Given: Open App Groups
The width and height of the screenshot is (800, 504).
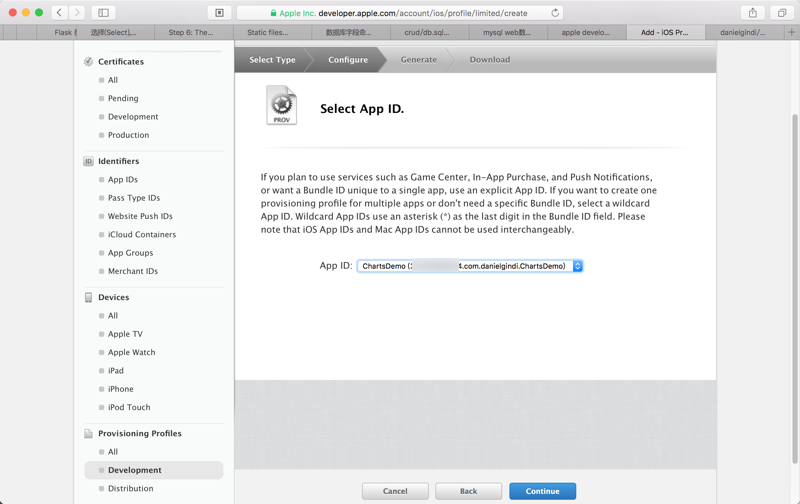Looking at the screenshot, I should (x=131, y=253).
